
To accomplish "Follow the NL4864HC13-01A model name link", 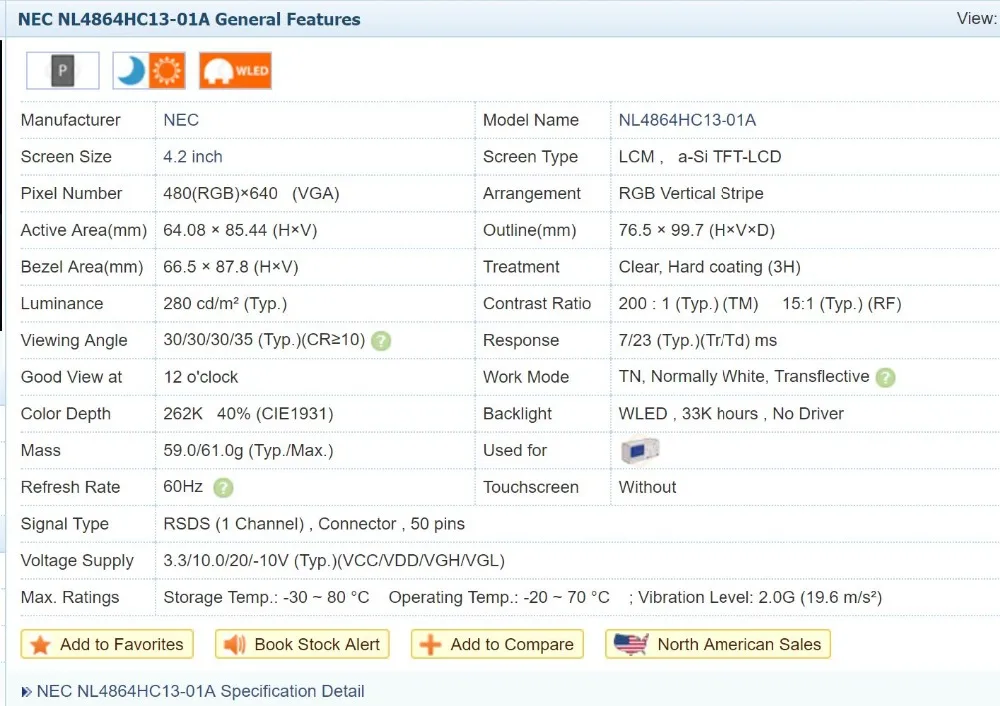I will pos(687,120).
